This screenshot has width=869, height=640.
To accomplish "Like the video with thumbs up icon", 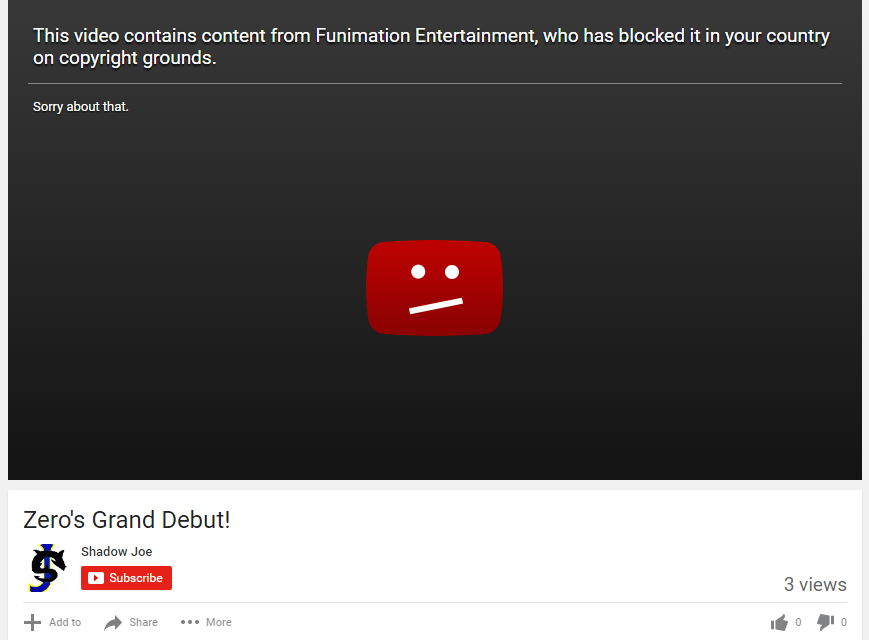I will pyautogui.click(x=779, y=623).
